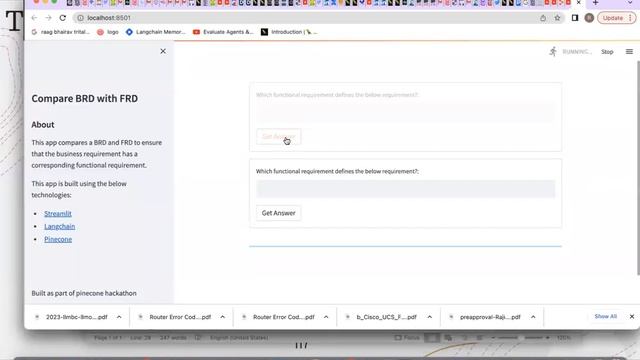Stop the running Streamlit script
This screenshot has height=360, width=640.
[607, 52]
